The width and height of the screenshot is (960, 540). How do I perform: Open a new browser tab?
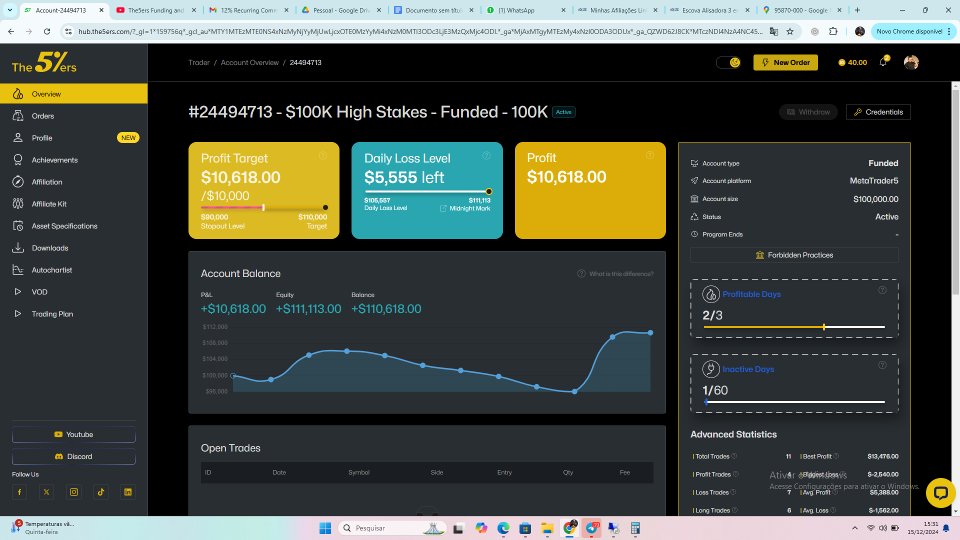pos(857,10)
